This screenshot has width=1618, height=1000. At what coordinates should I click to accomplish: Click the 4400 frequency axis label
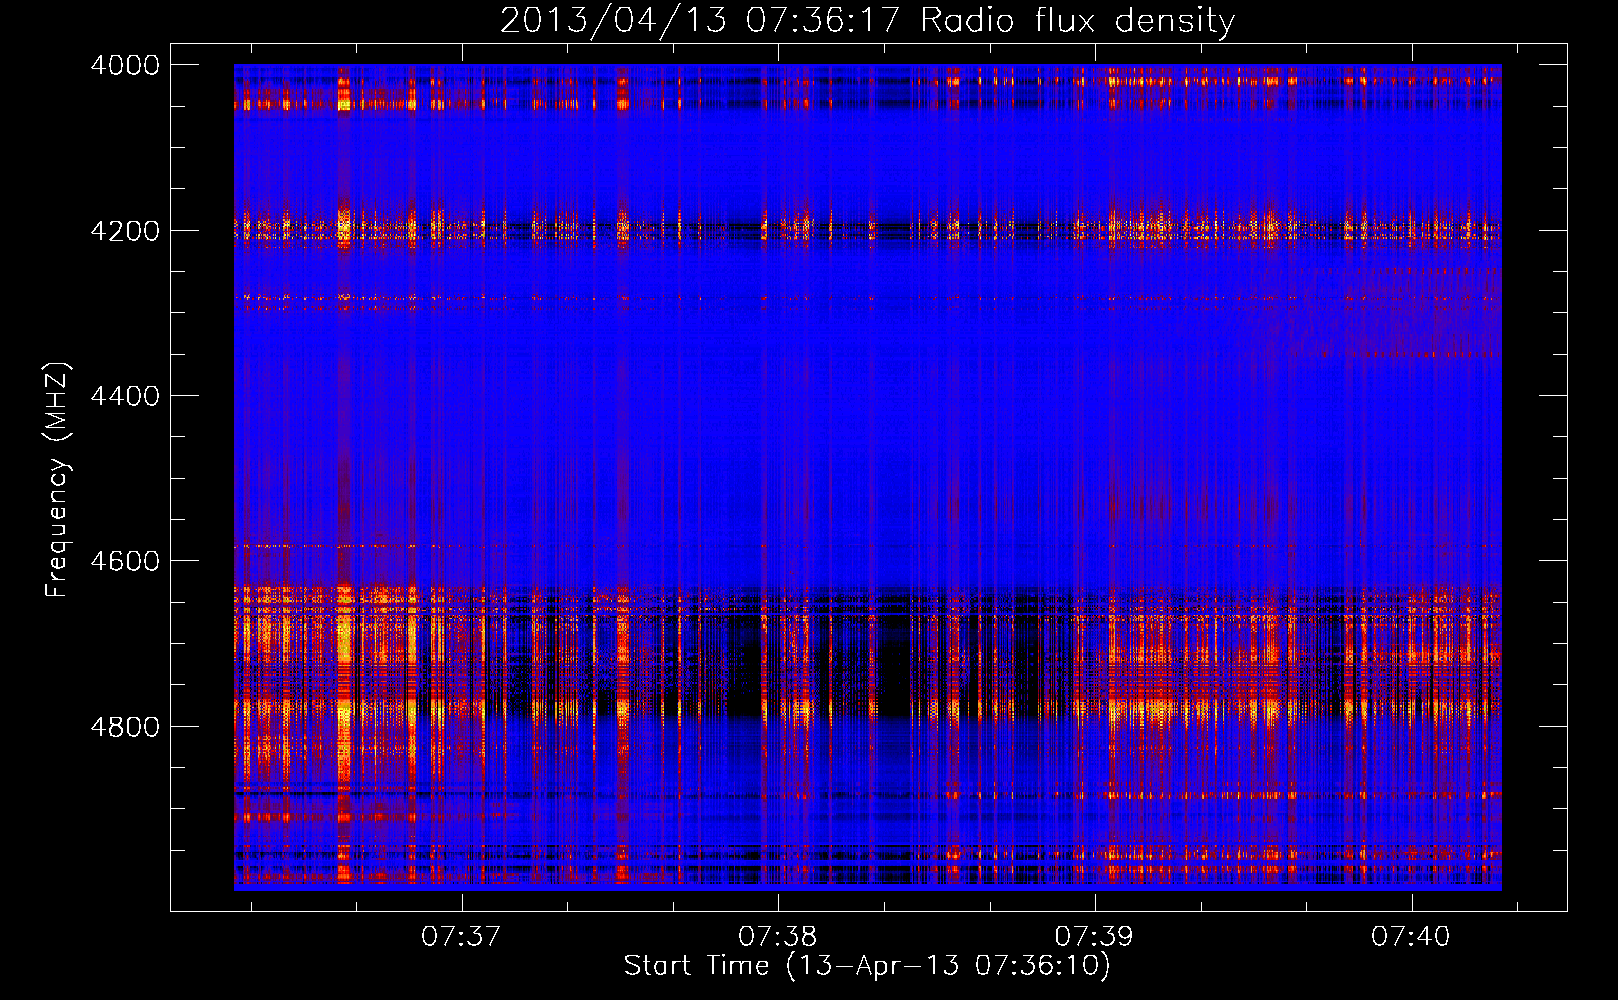coord(125,396)
